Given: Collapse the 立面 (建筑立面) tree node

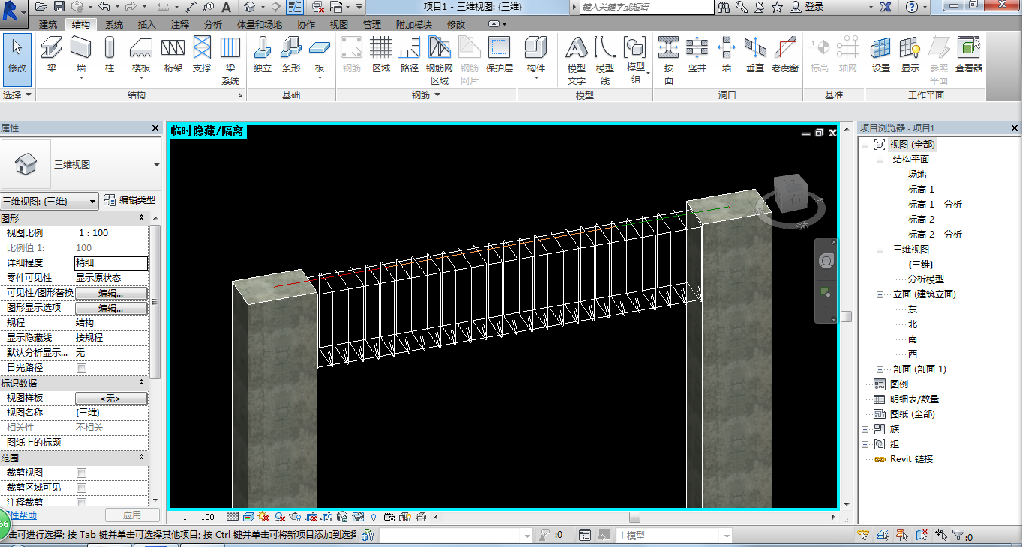Looking at the screenshot, I should click(880, 295).
